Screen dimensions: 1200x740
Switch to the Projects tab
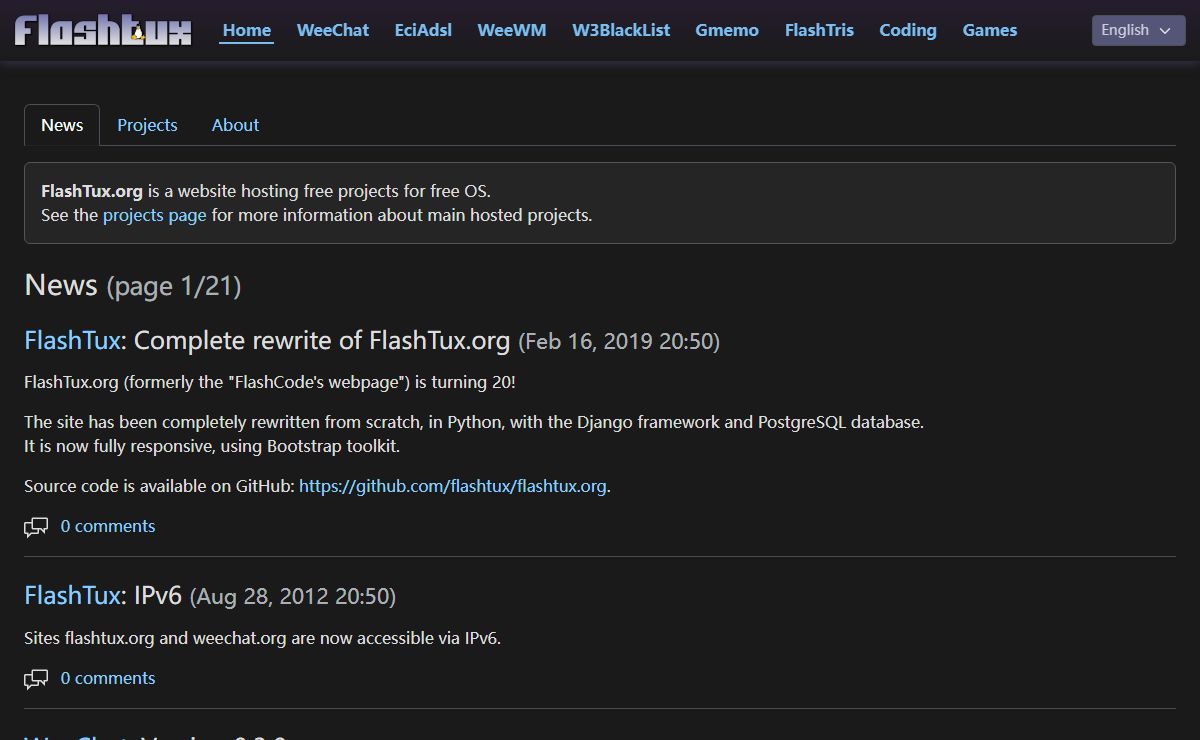147,125
